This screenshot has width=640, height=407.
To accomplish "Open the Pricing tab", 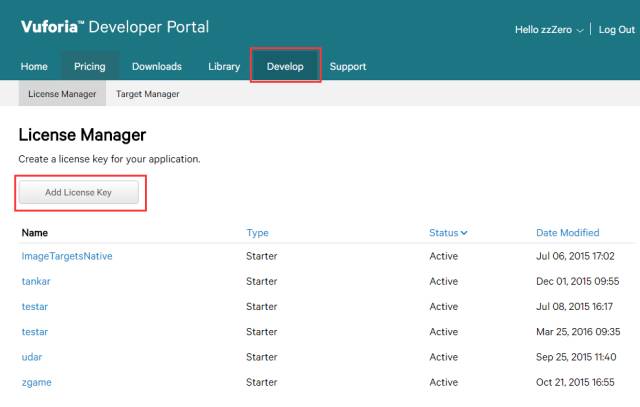I will [x=89, y=66].
